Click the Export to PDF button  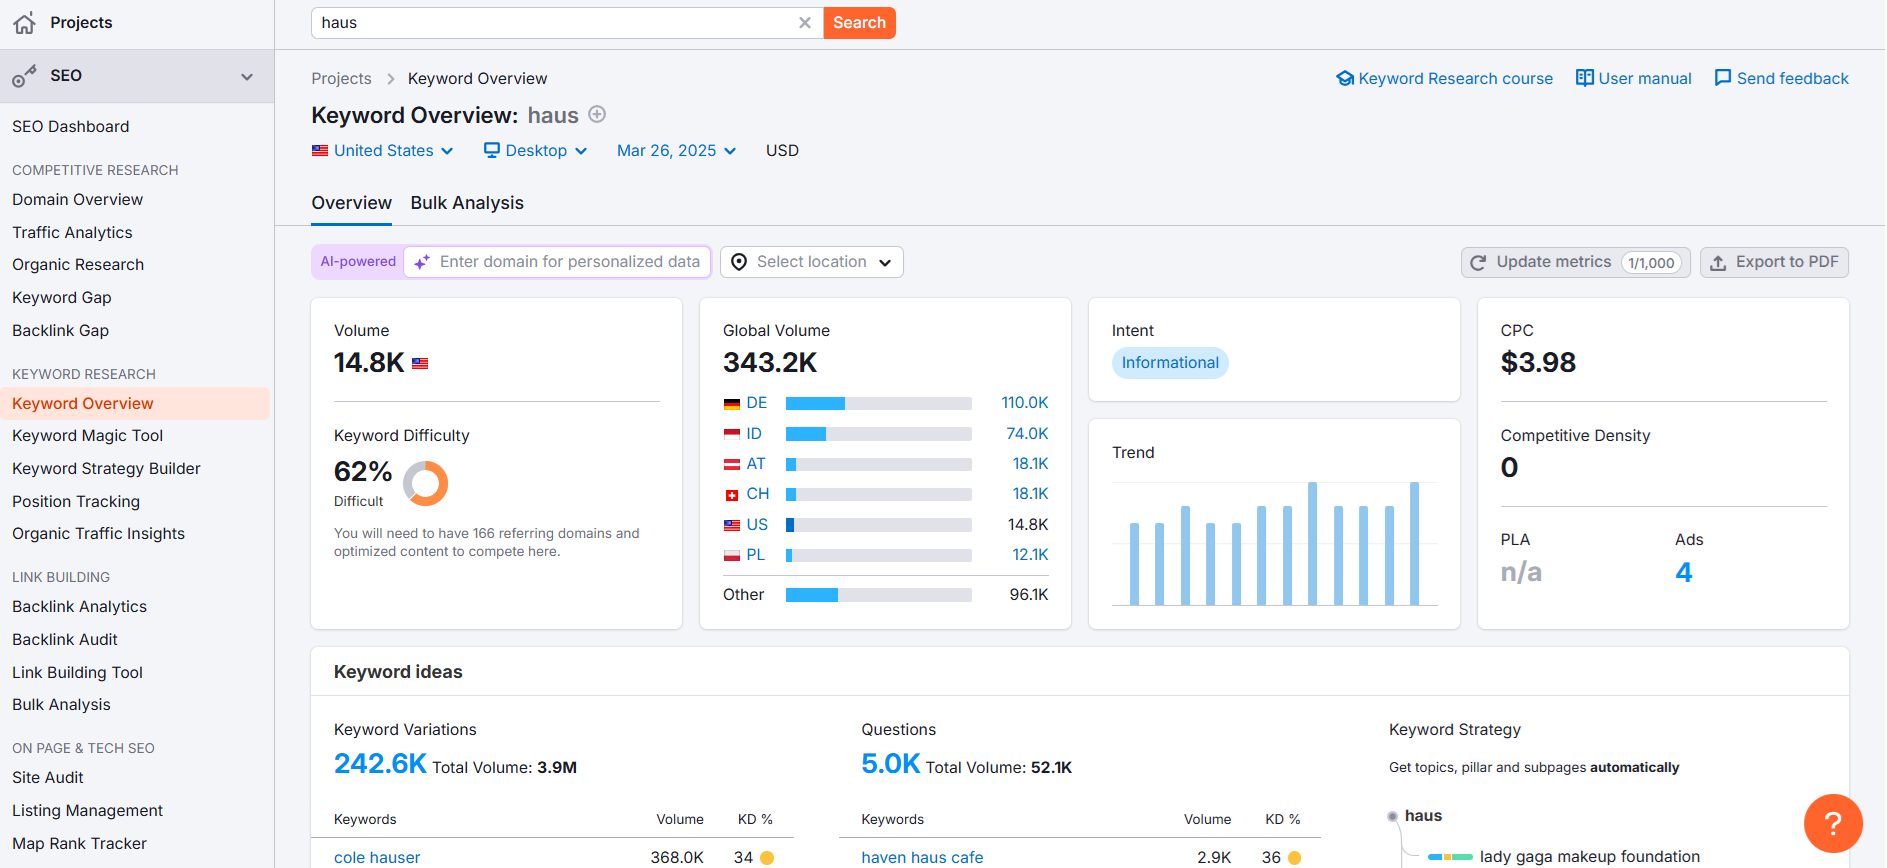pyautogui.click(x=1774, y=262)
